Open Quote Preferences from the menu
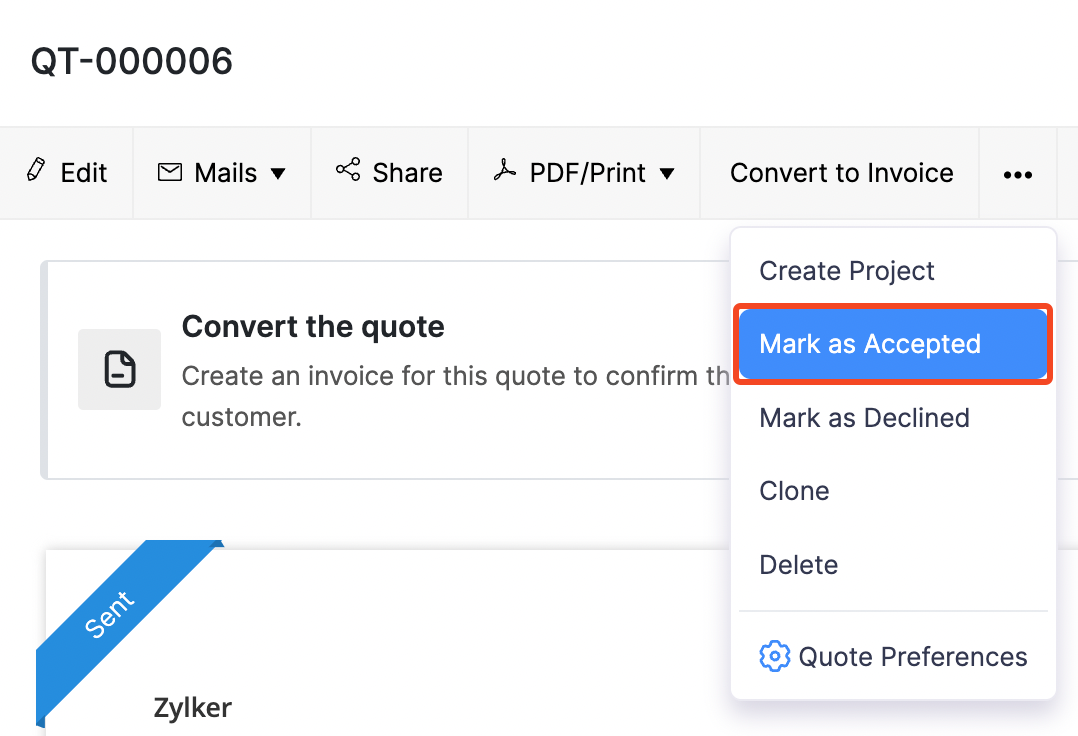This screenshot has height=736, width=1078. pos(912,657)
